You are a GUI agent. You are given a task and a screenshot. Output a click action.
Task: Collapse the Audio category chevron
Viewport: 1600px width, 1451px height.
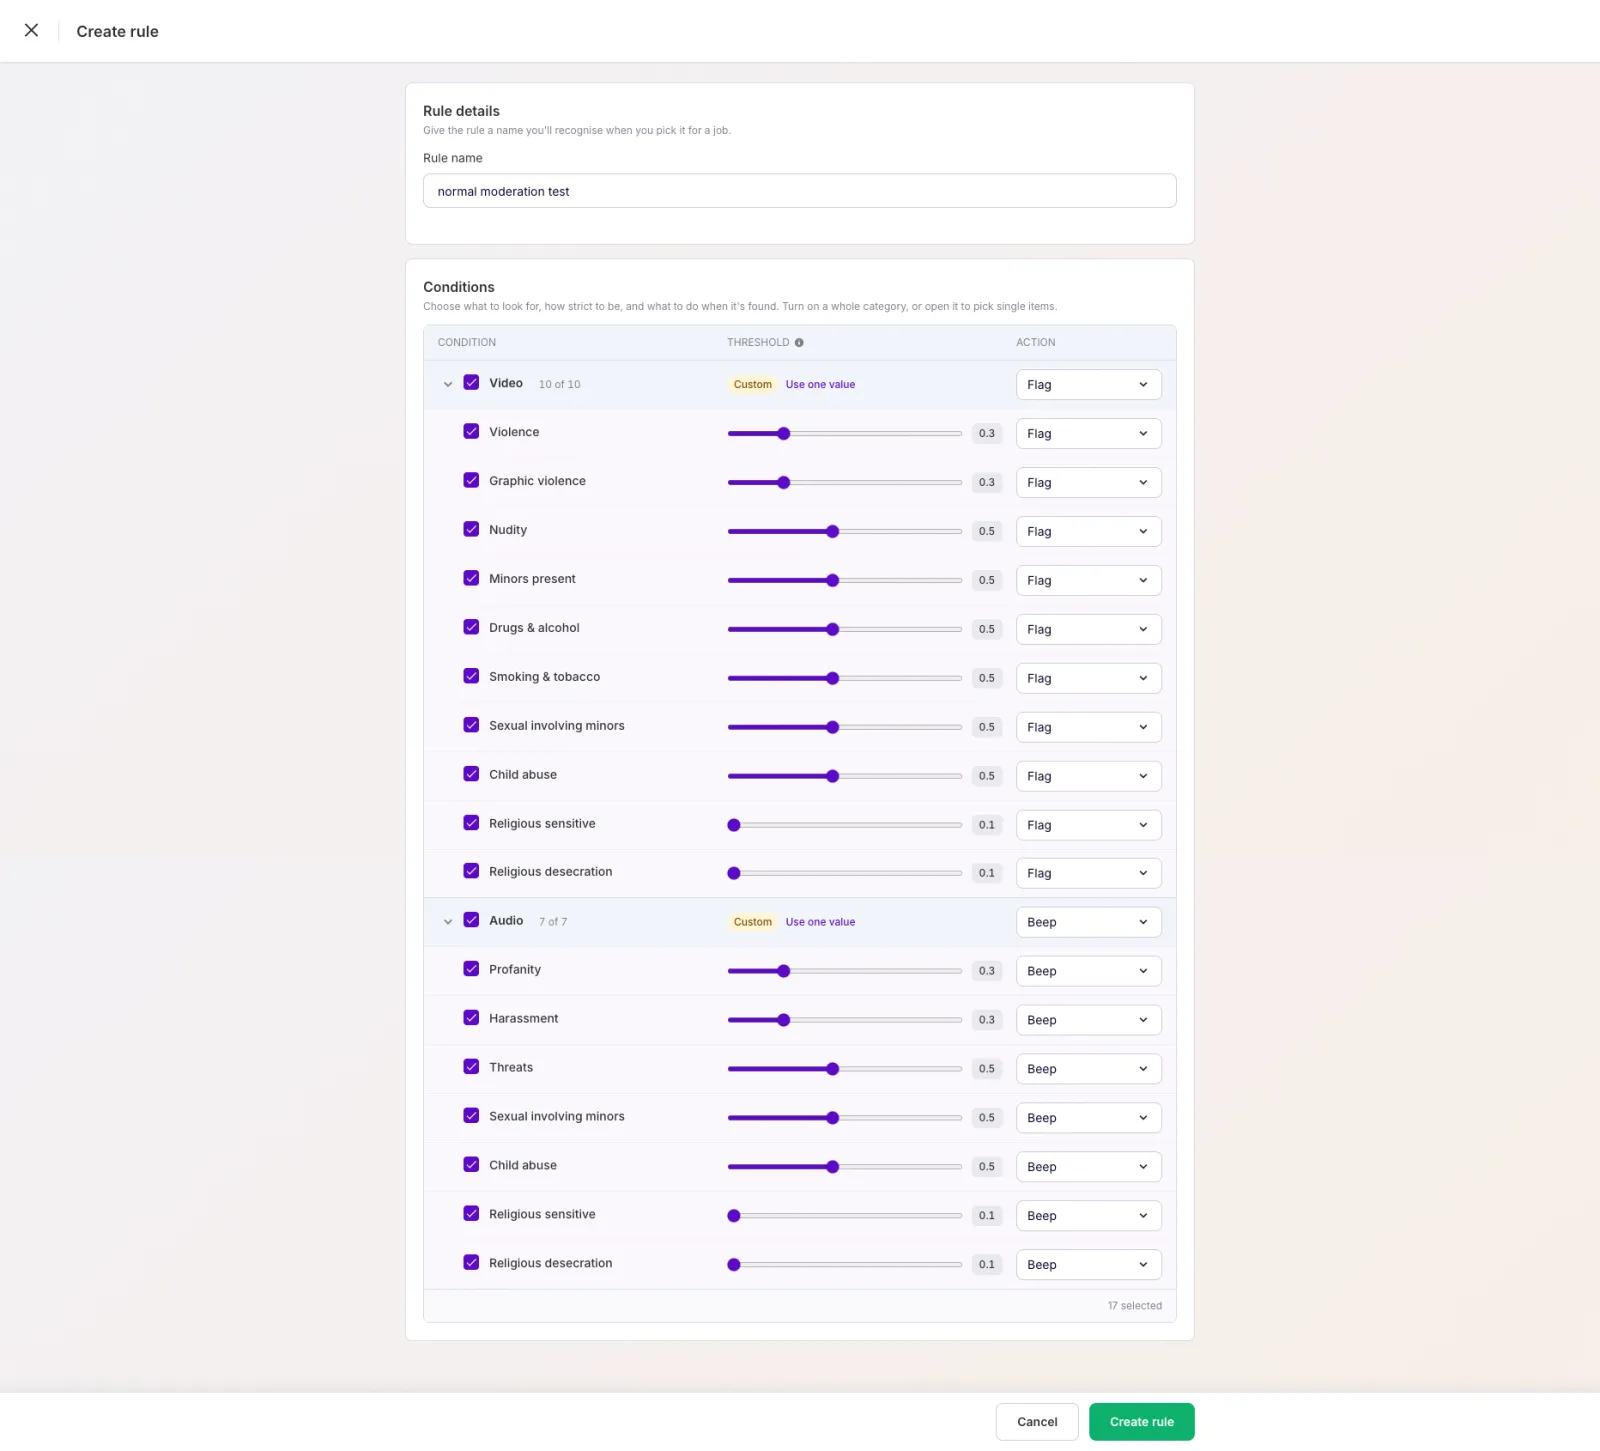coord(448,922)
